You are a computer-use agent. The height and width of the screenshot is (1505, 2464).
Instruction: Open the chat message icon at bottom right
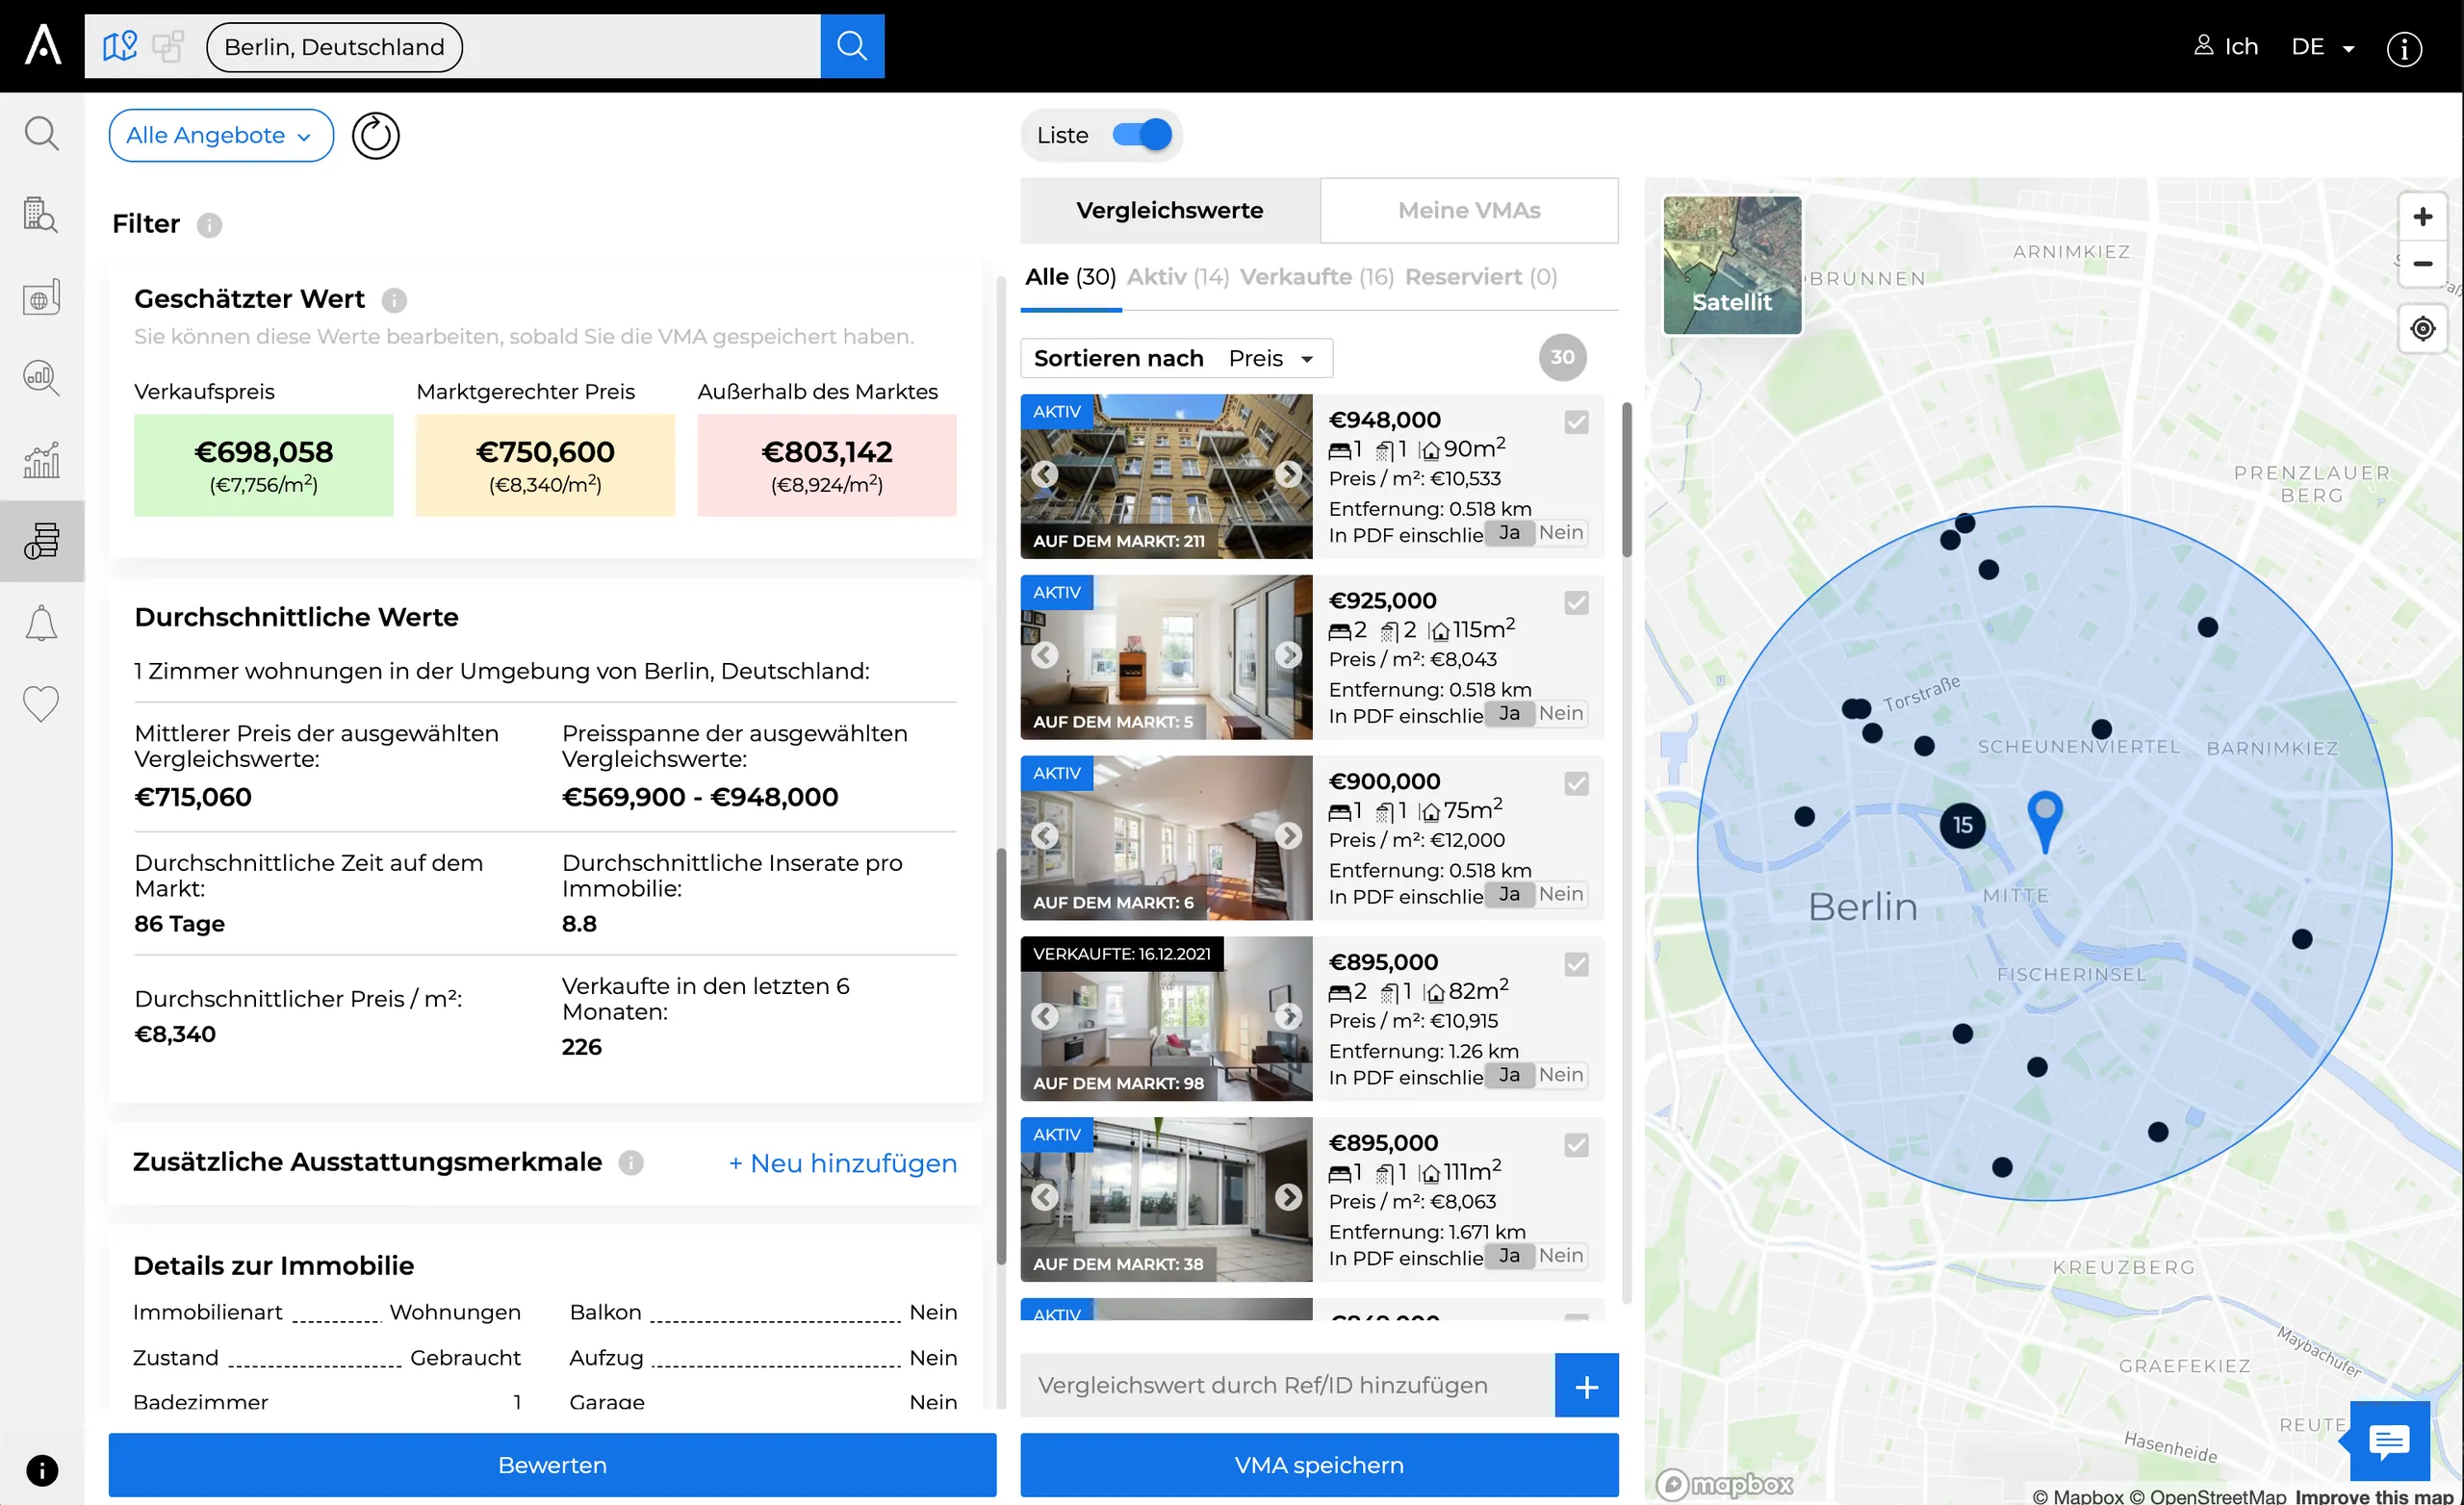pos(2389,1441)
